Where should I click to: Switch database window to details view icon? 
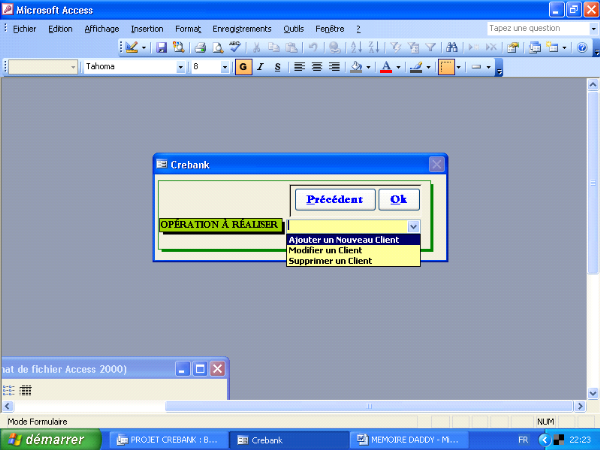(x=26, y=390)
